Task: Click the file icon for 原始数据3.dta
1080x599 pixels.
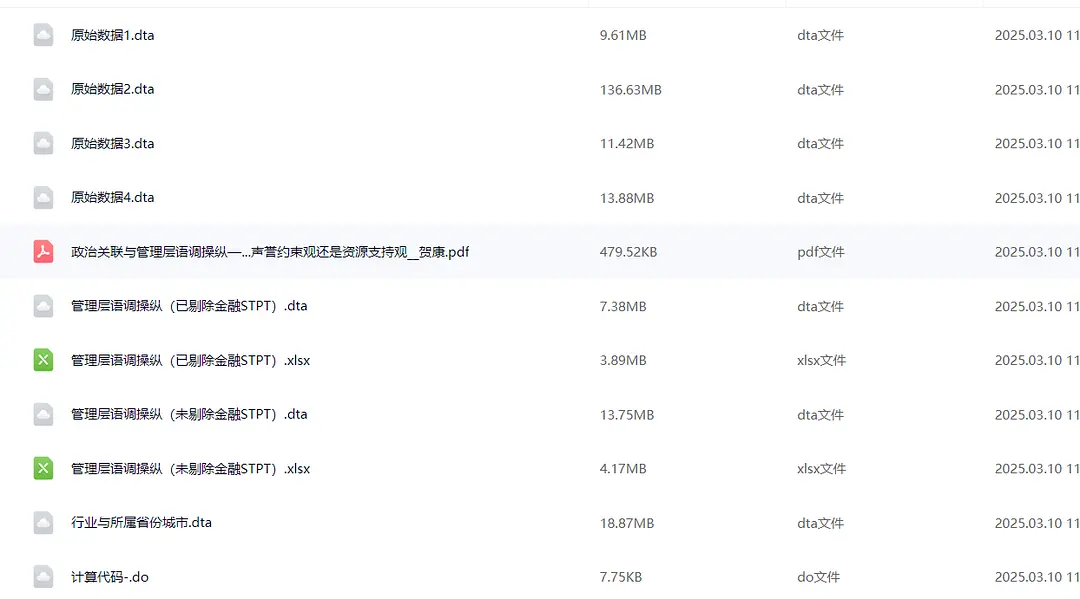Action: pyautogui.click(x=43, y=143)
